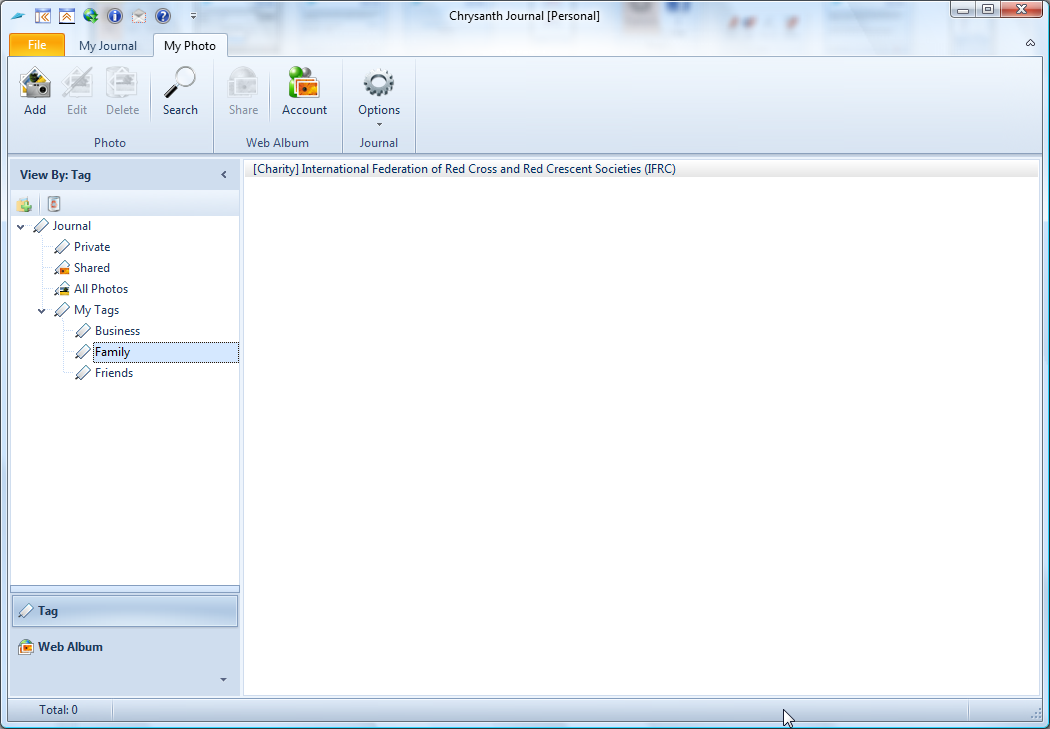Open the File menu
The height and width of the screenshot is (729, 1050).
tap(37, 45)
